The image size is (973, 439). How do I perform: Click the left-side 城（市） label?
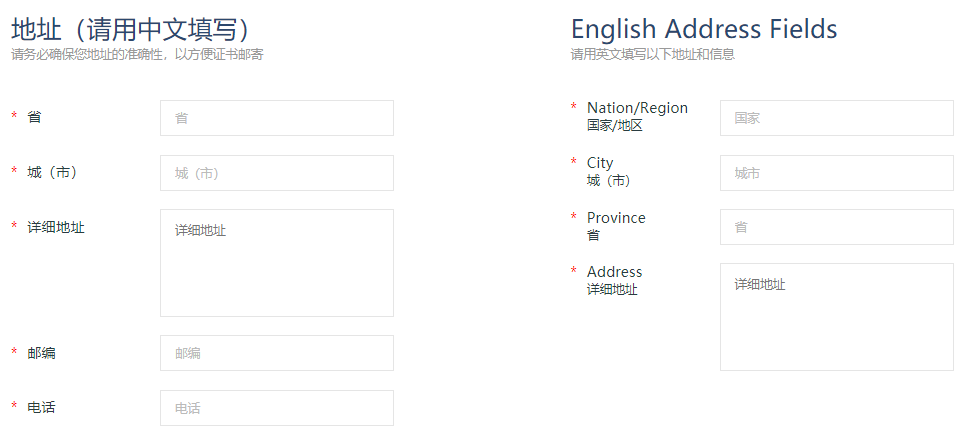(x=52, y=172)
